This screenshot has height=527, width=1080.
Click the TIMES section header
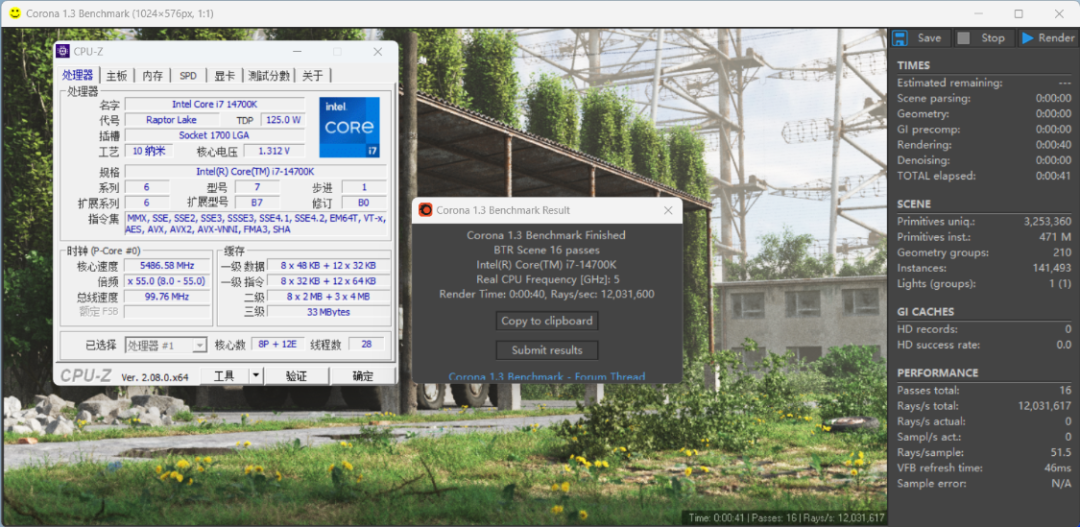pos(913,65)
